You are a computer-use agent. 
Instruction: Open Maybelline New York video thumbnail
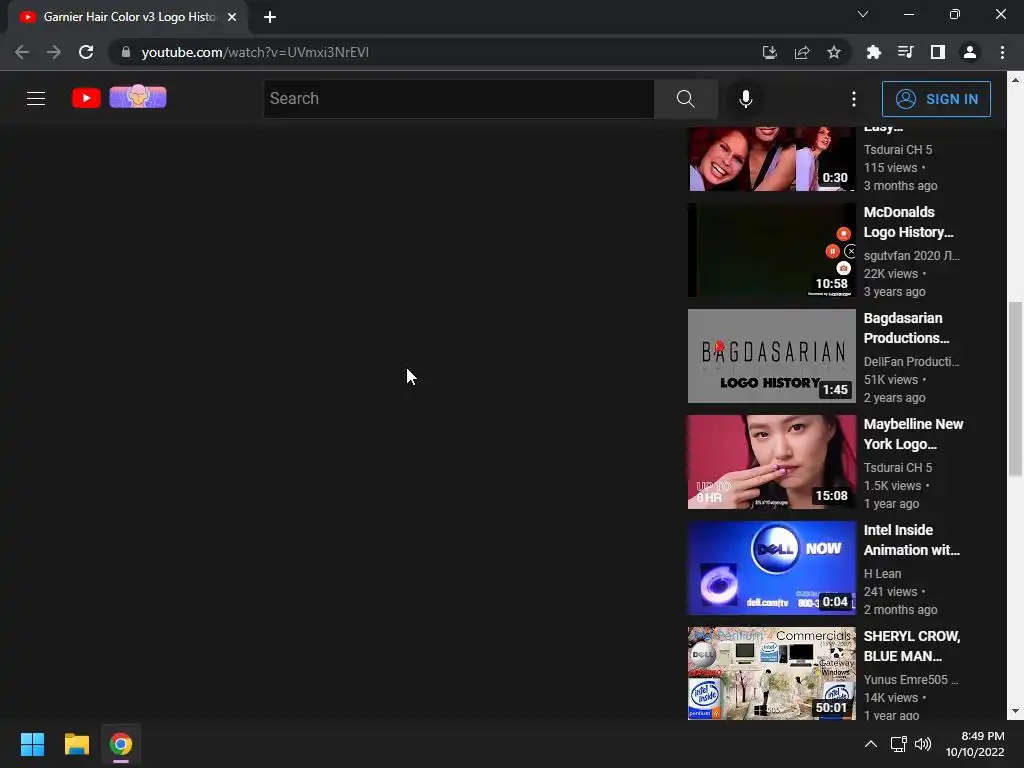pyautogui.click(x=771, y=462)
